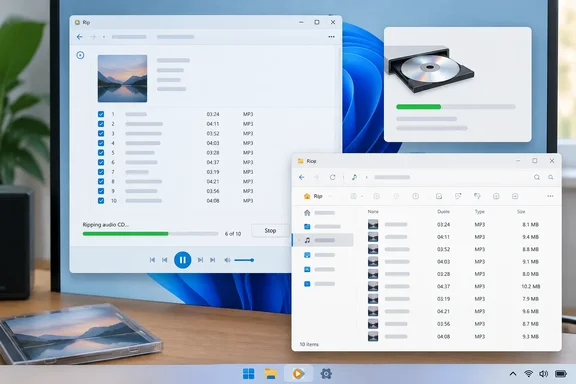Click the album cover art in the ripper window
This screenshot has width=576, height=384.
[x=122, y=79]
